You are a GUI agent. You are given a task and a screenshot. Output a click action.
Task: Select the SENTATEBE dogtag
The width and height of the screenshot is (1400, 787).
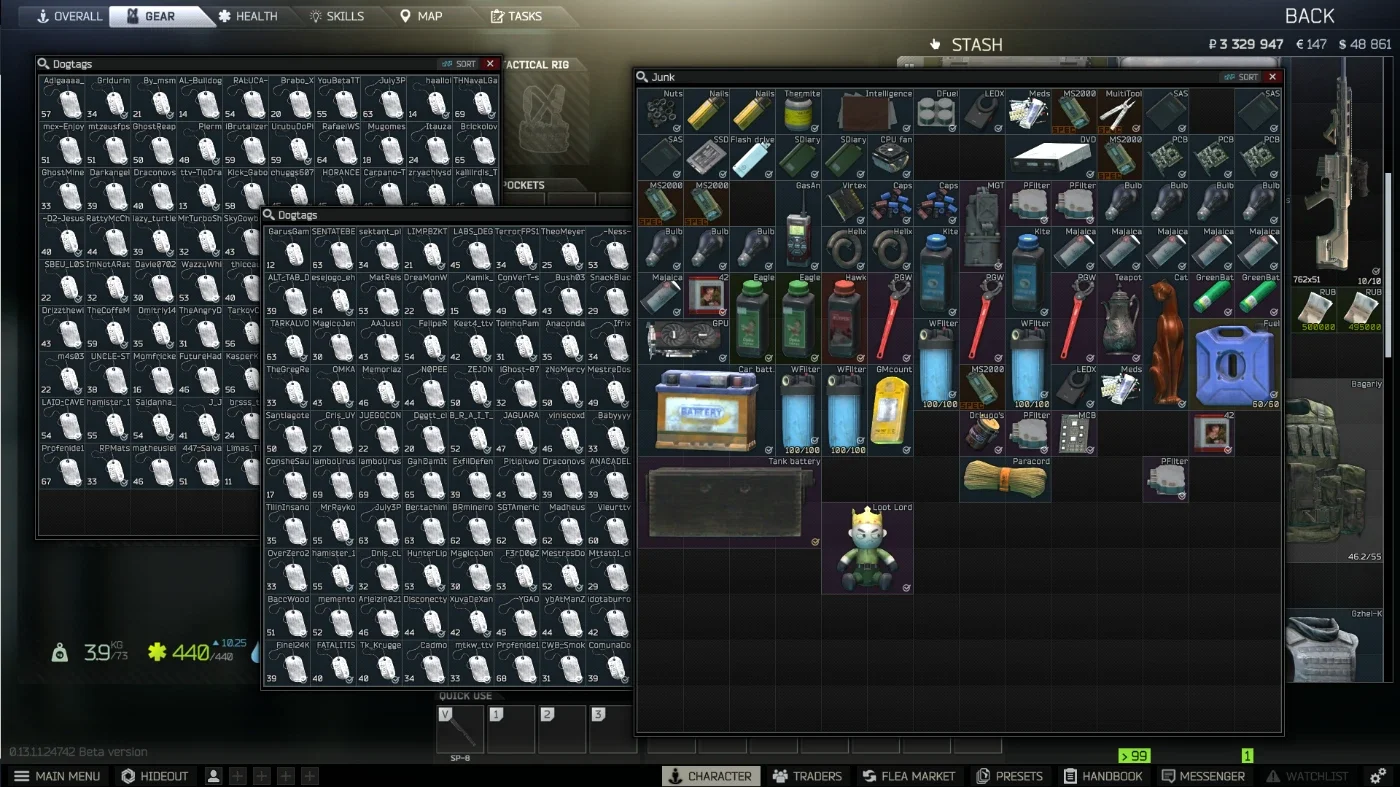(334, 249)
